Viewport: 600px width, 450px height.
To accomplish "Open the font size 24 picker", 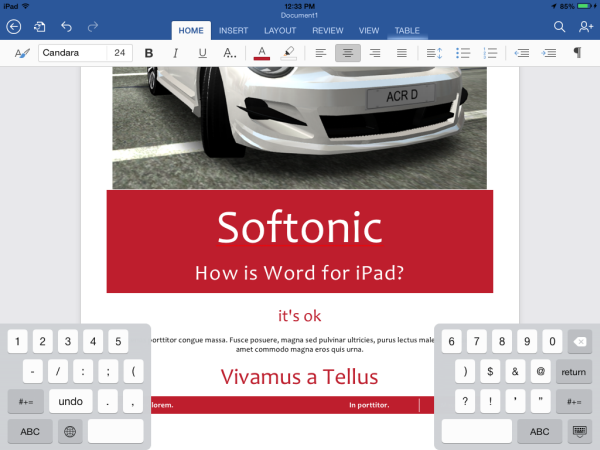I will (x=120, y=53).
